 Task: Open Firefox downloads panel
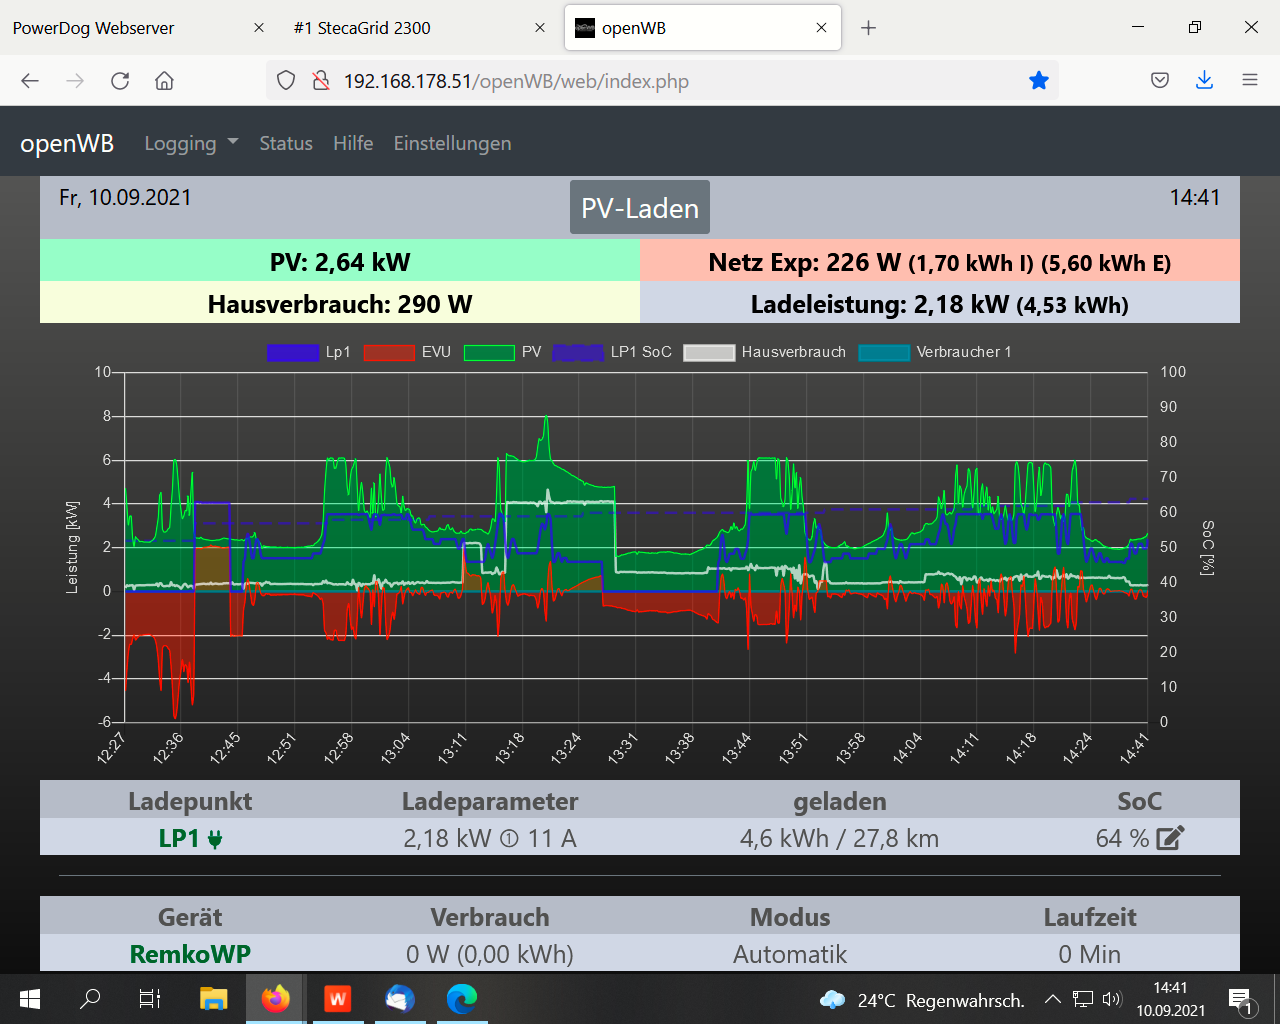(1204, 81)
